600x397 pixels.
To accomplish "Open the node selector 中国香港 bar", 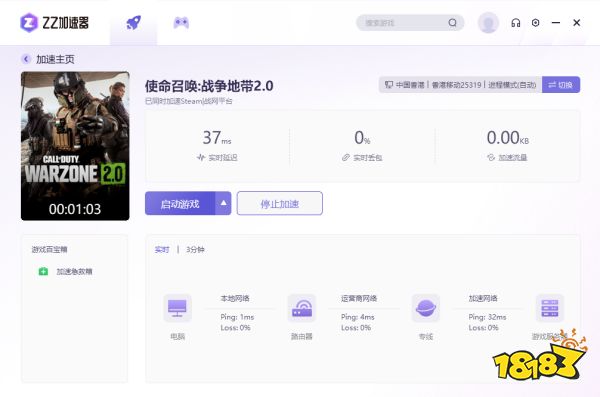I will click(460, 85).
